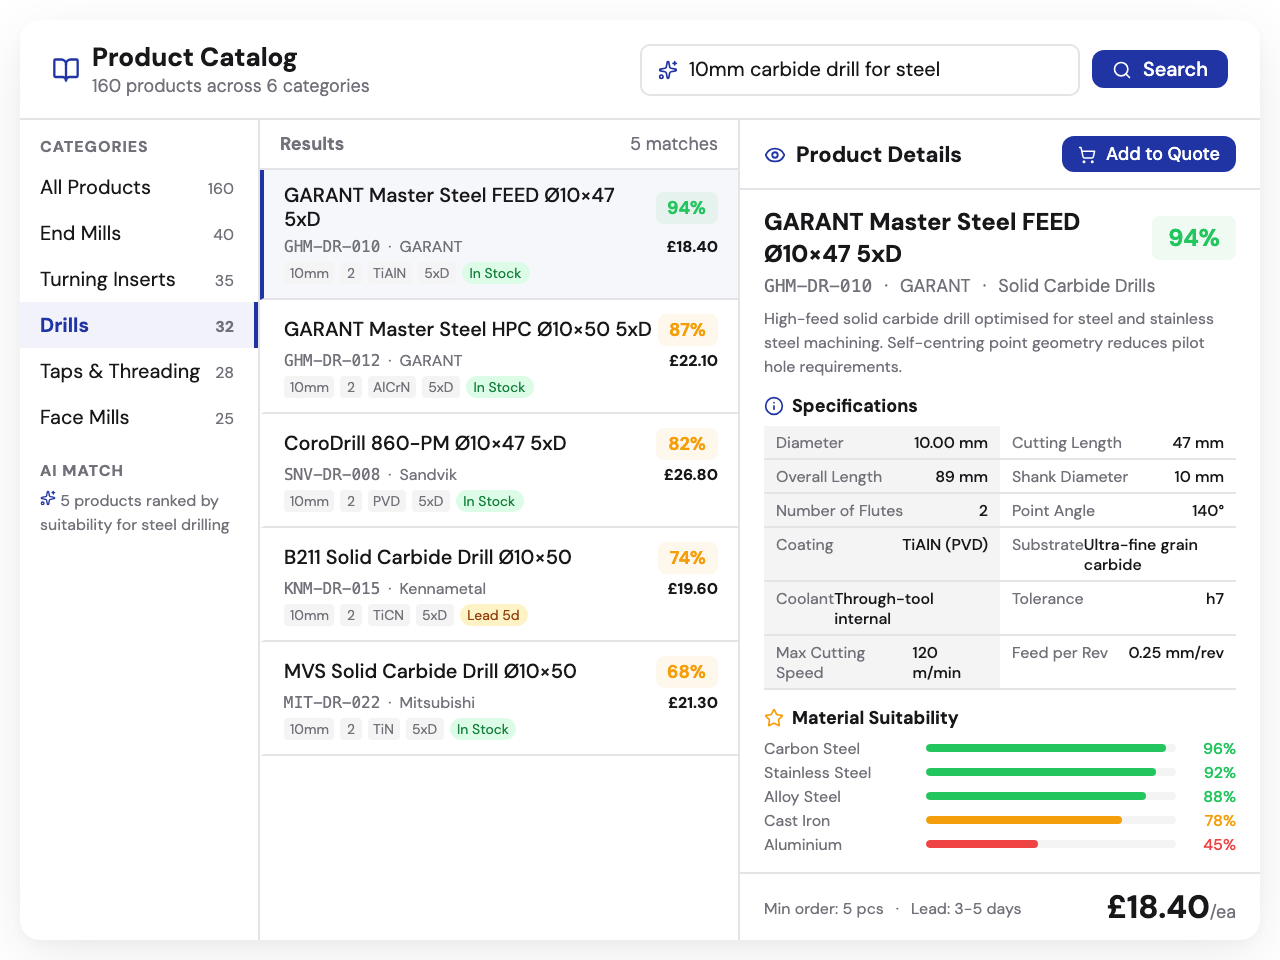Click the cart icon on Add to Quote
The height and width of the screenshot is (960, 1280).
pos(1089,154)
